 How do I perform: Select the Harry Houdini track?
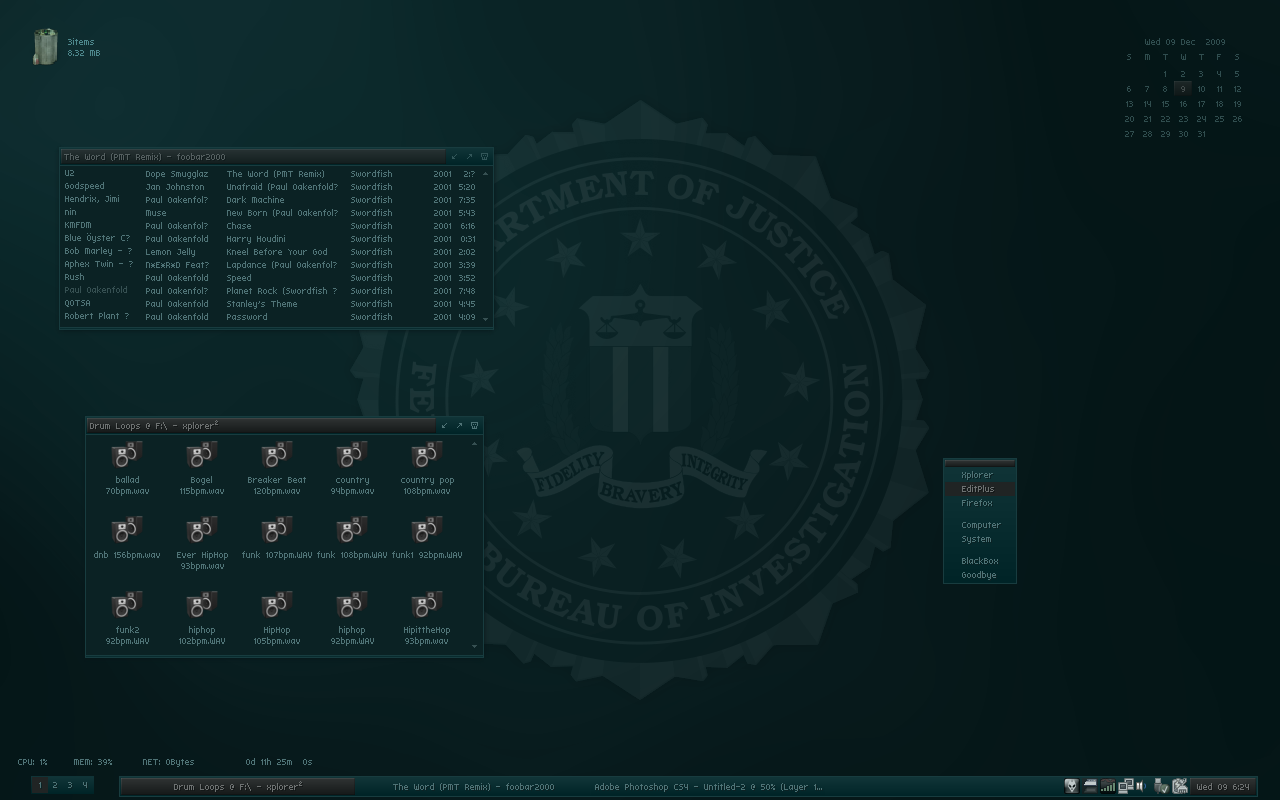click(x=270, y=239)
